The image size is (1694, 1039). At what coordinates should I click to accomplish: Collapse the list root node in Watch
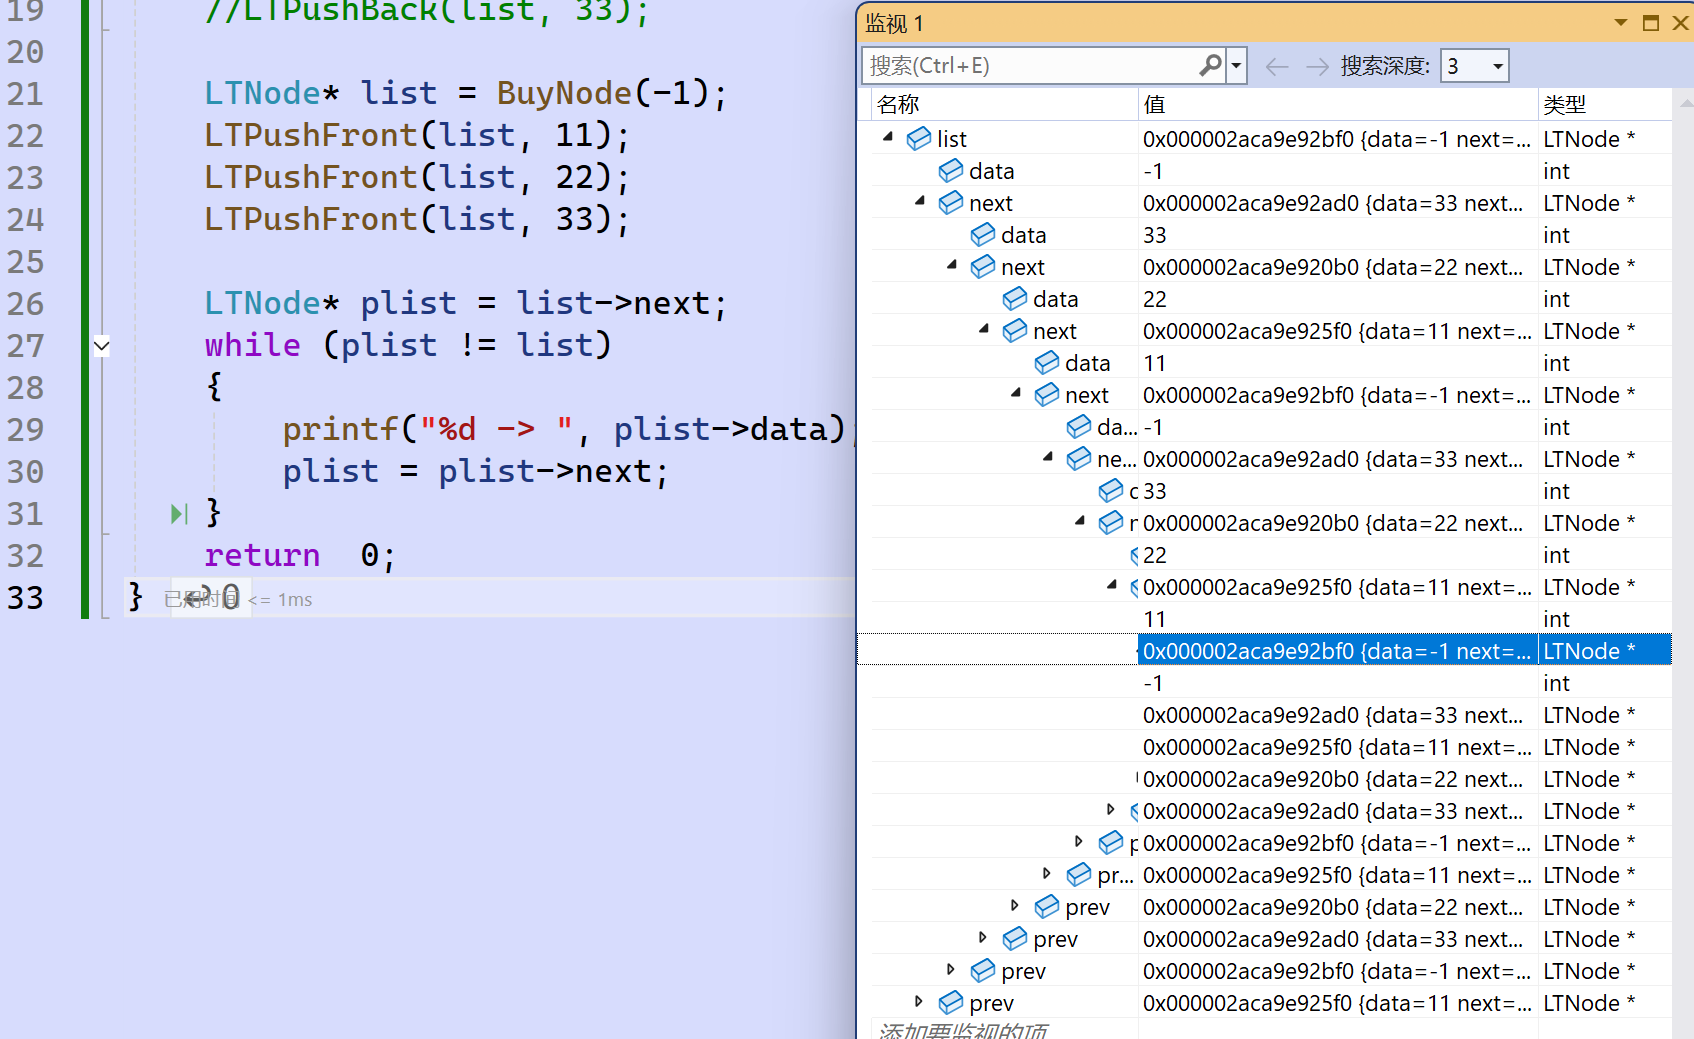887,138
